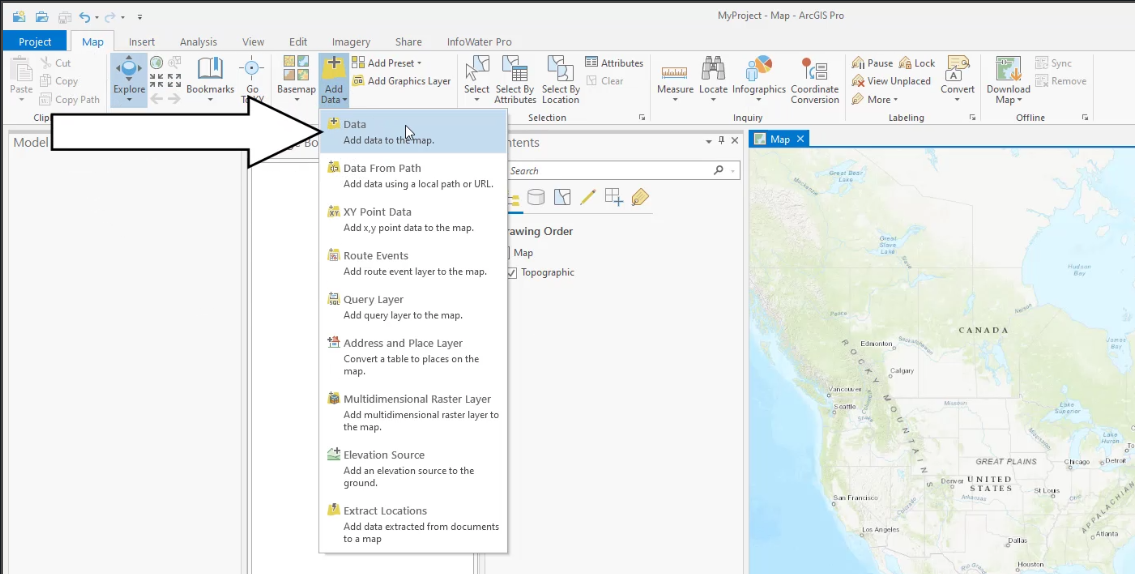
Task: Open the Basemap gallery
Action: (296, 79)
